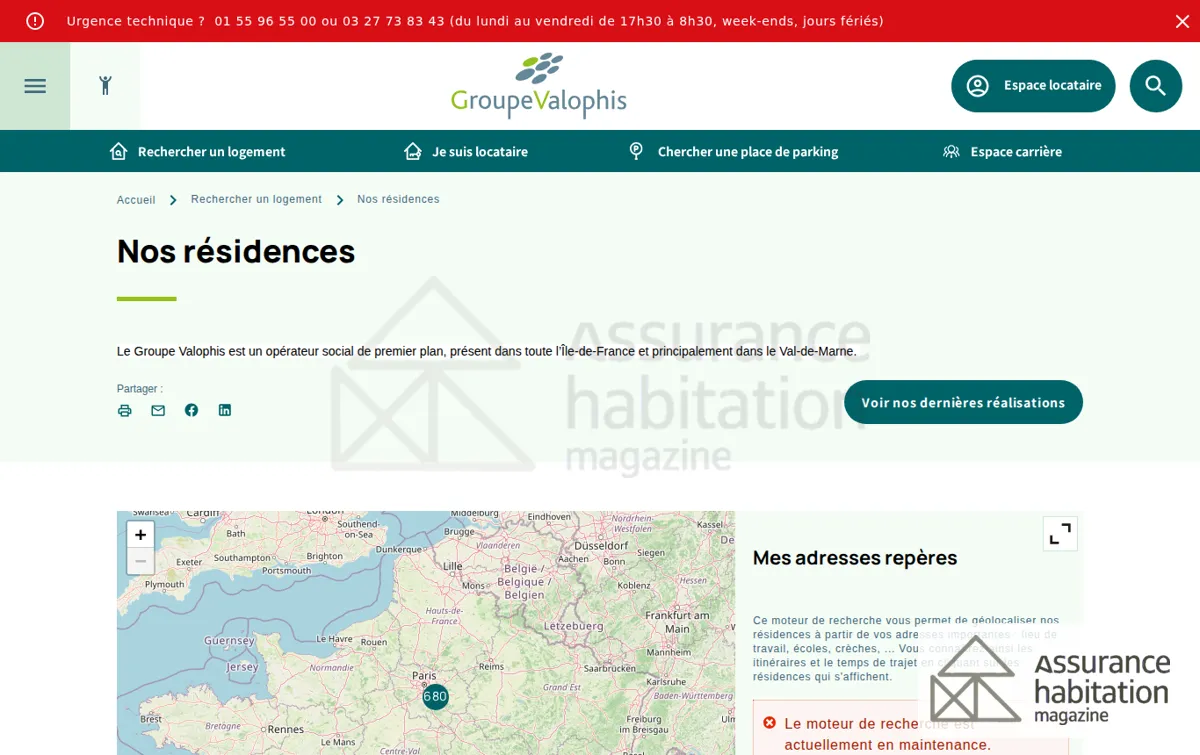Viewport: 1200px width, 755px height.
Task: Open the accessibility options icon
Action: click(x=105, y=86)
